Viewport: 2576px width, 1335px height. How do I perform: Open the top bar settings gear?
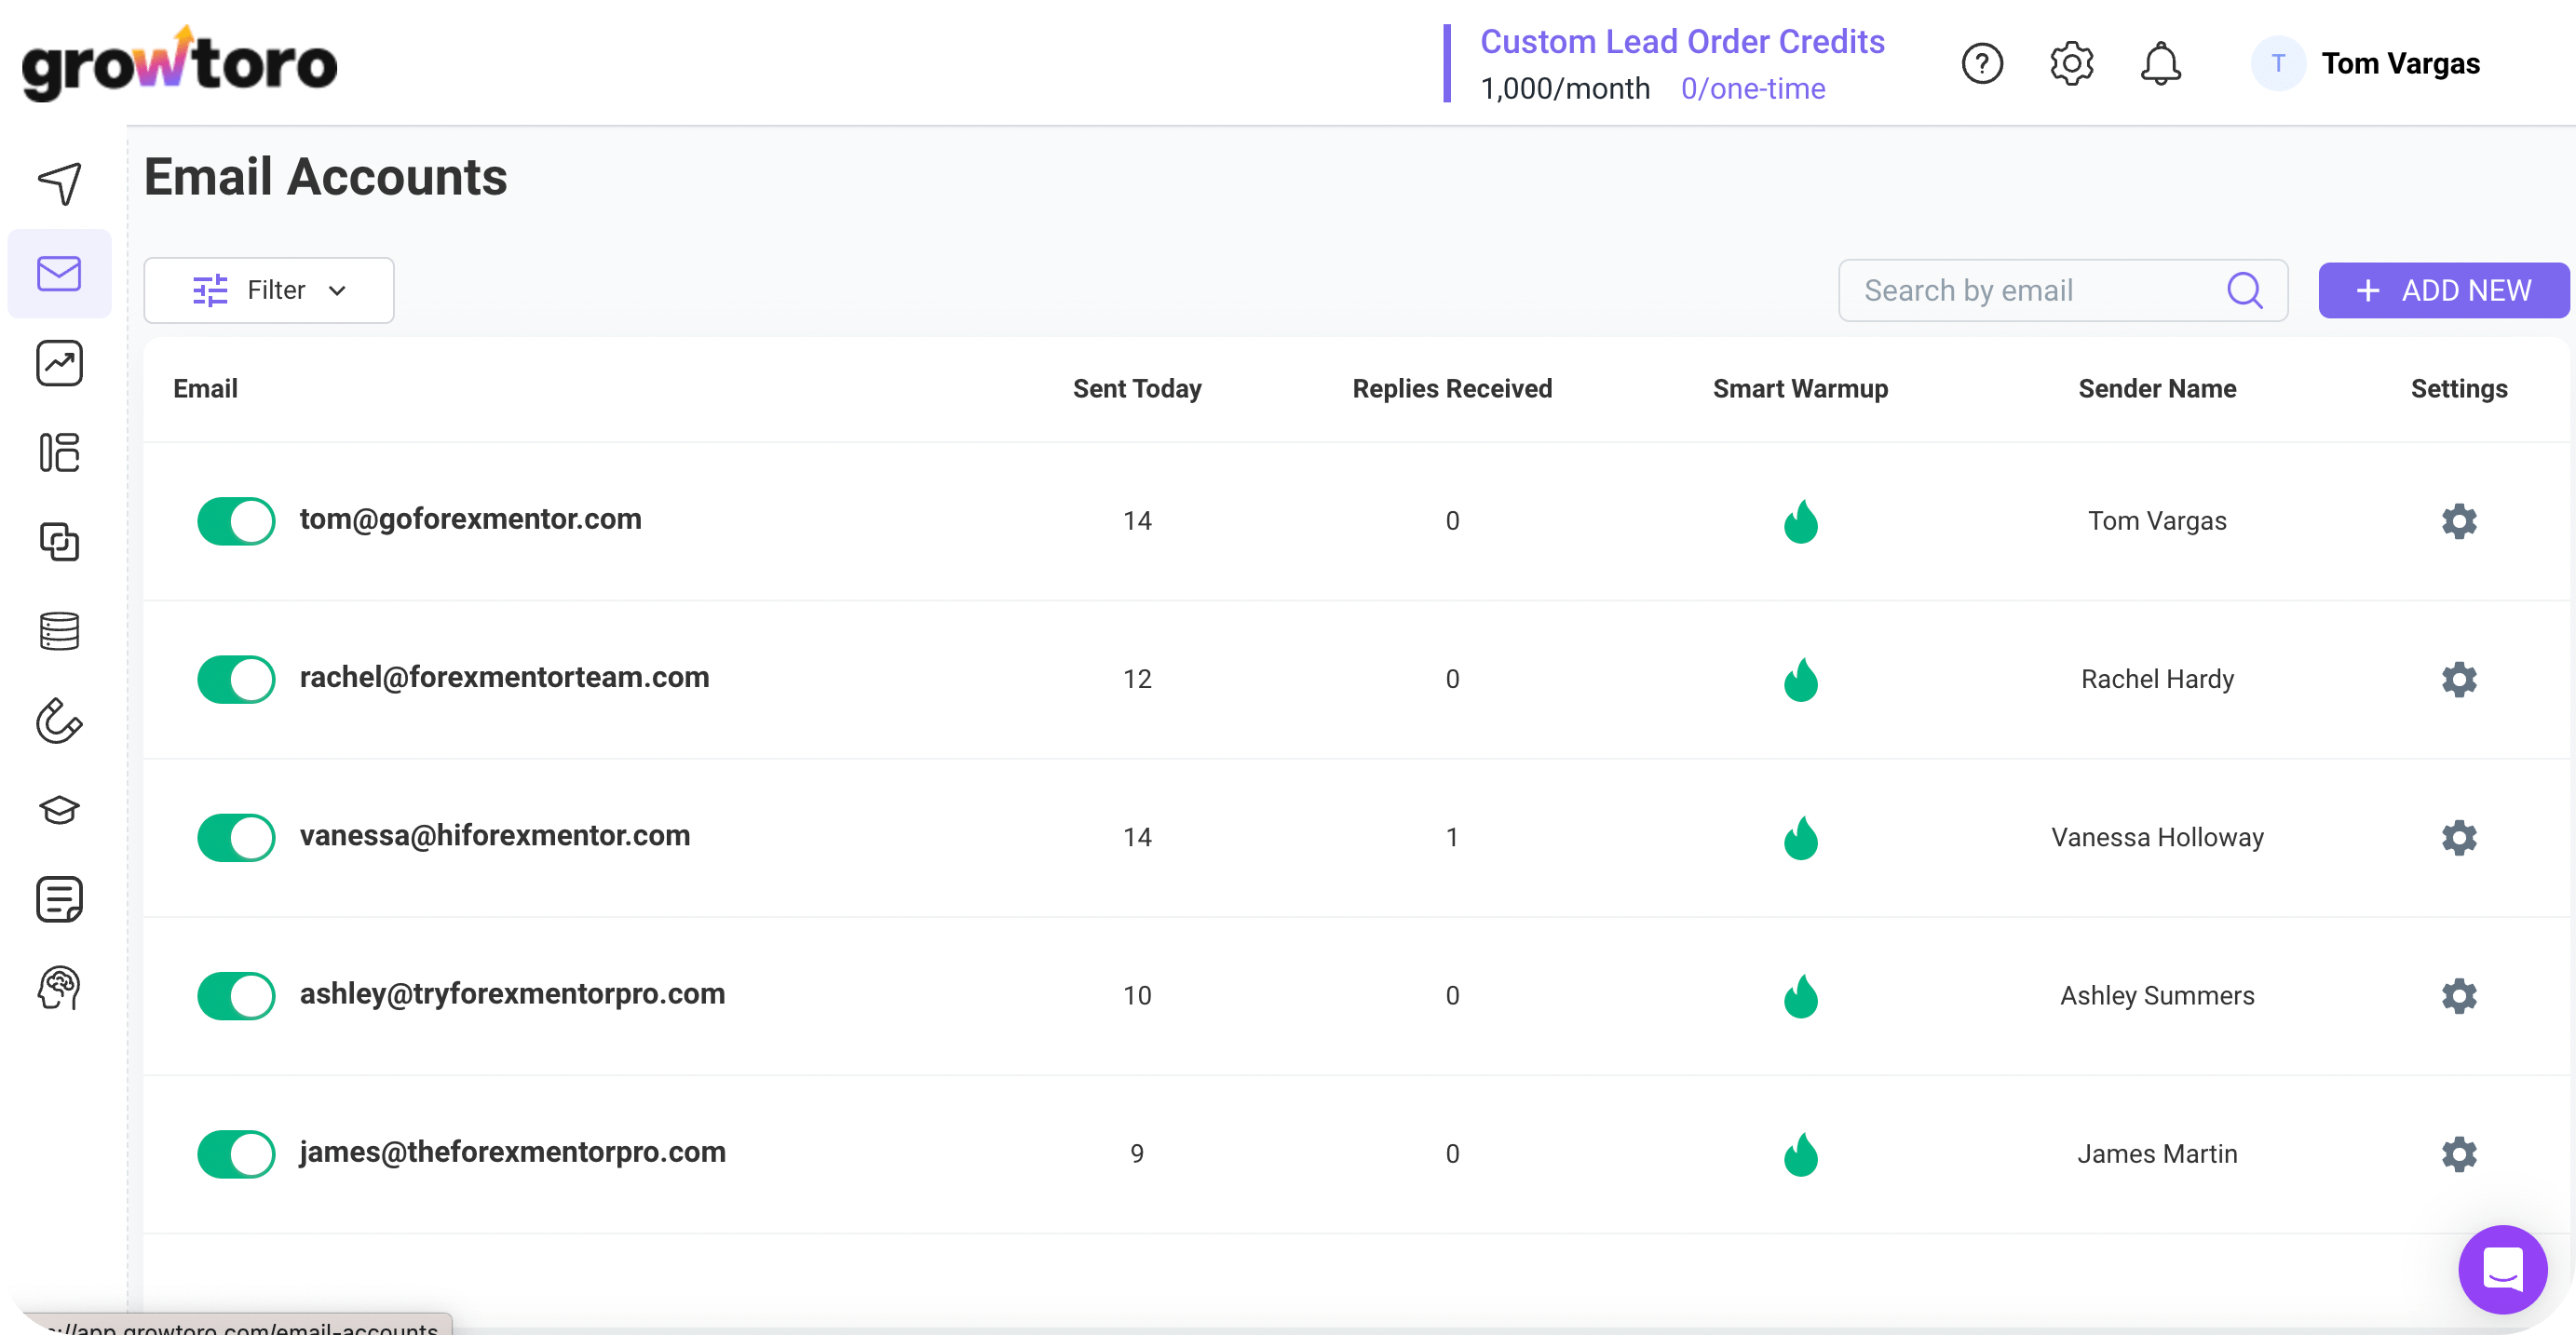[x=2071, y=64]
